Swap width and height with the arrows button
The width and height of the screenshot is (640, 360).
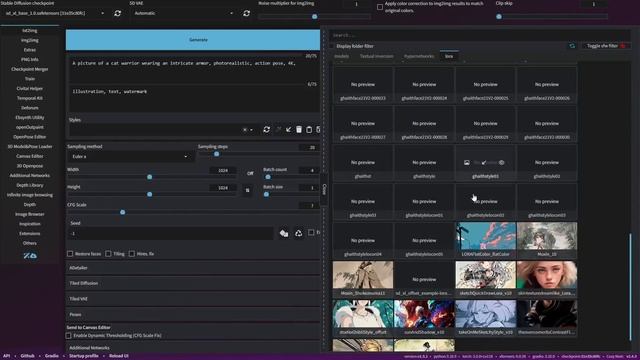point(247,190)
